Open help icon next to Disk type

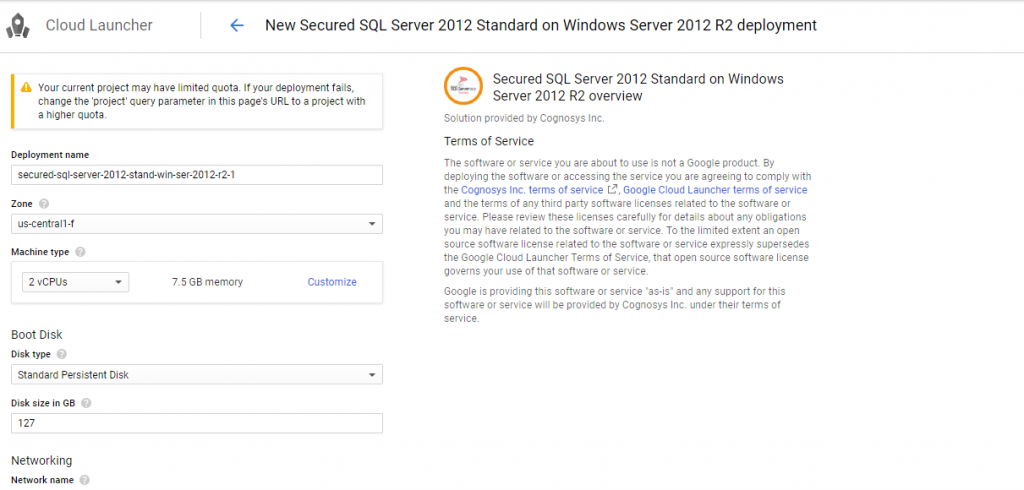click(x=62, y=354)
